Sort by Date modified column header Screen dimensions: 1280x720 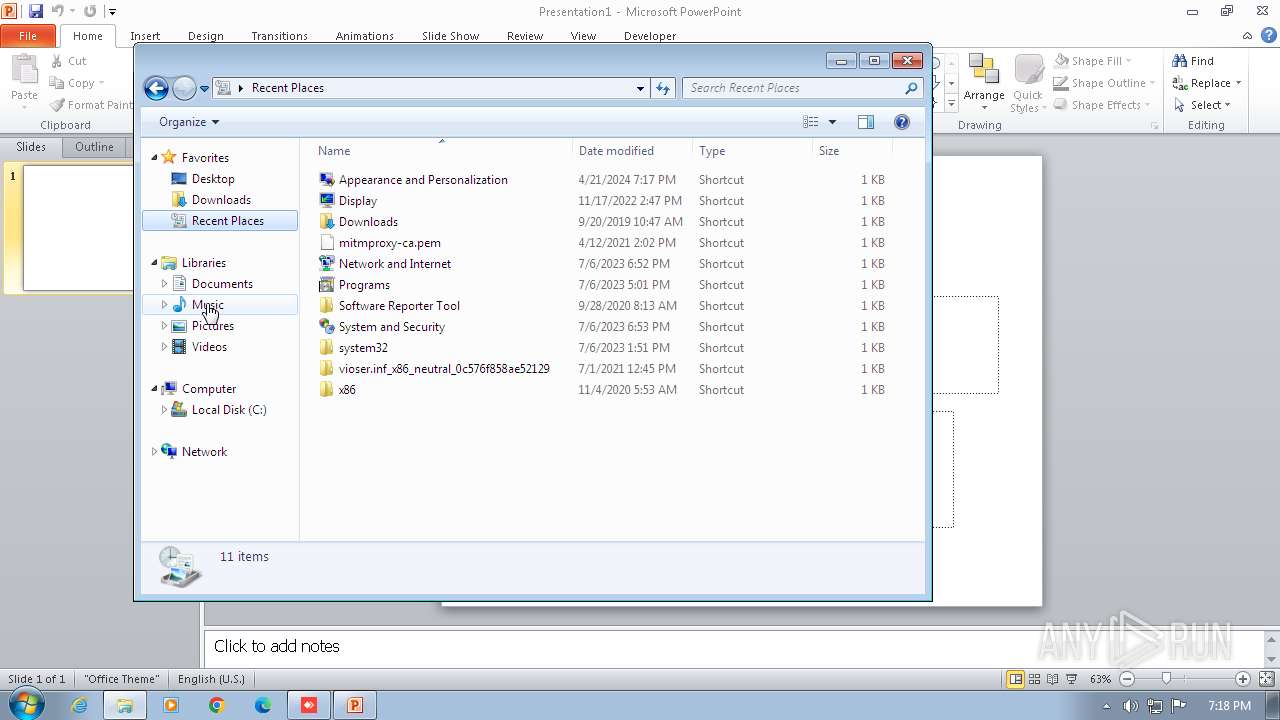(x=633, y=151)
